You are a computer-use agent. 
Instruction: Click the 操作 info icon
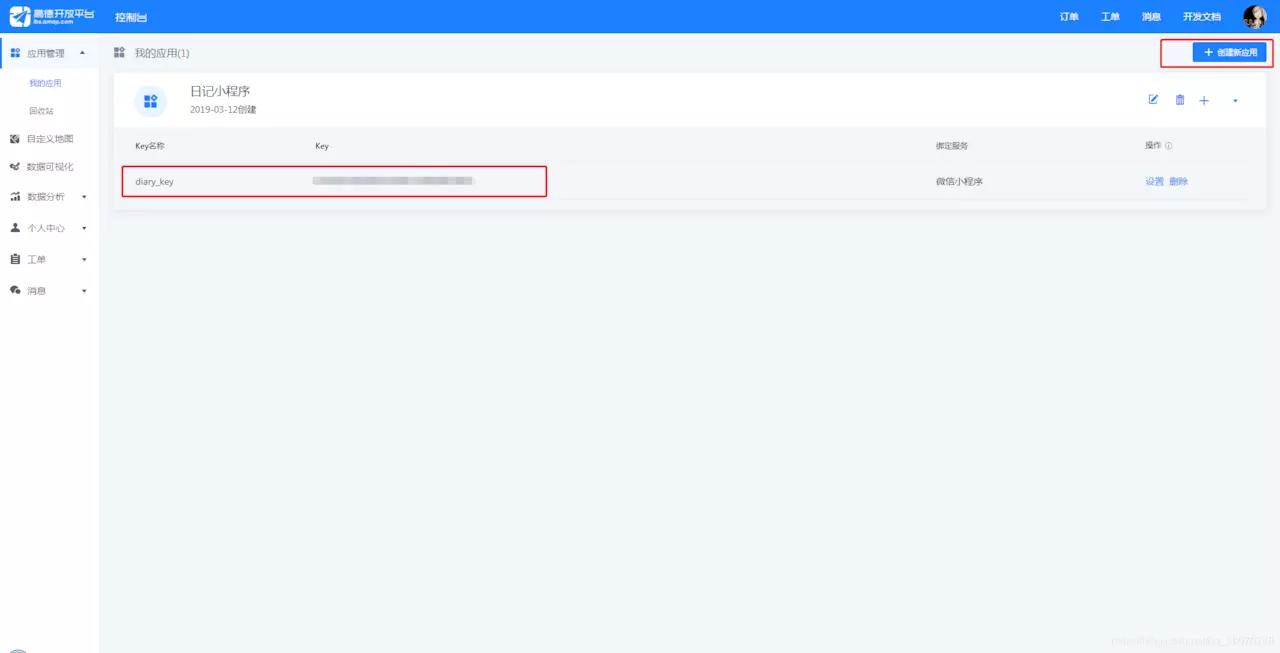[x=1168, y=146]
